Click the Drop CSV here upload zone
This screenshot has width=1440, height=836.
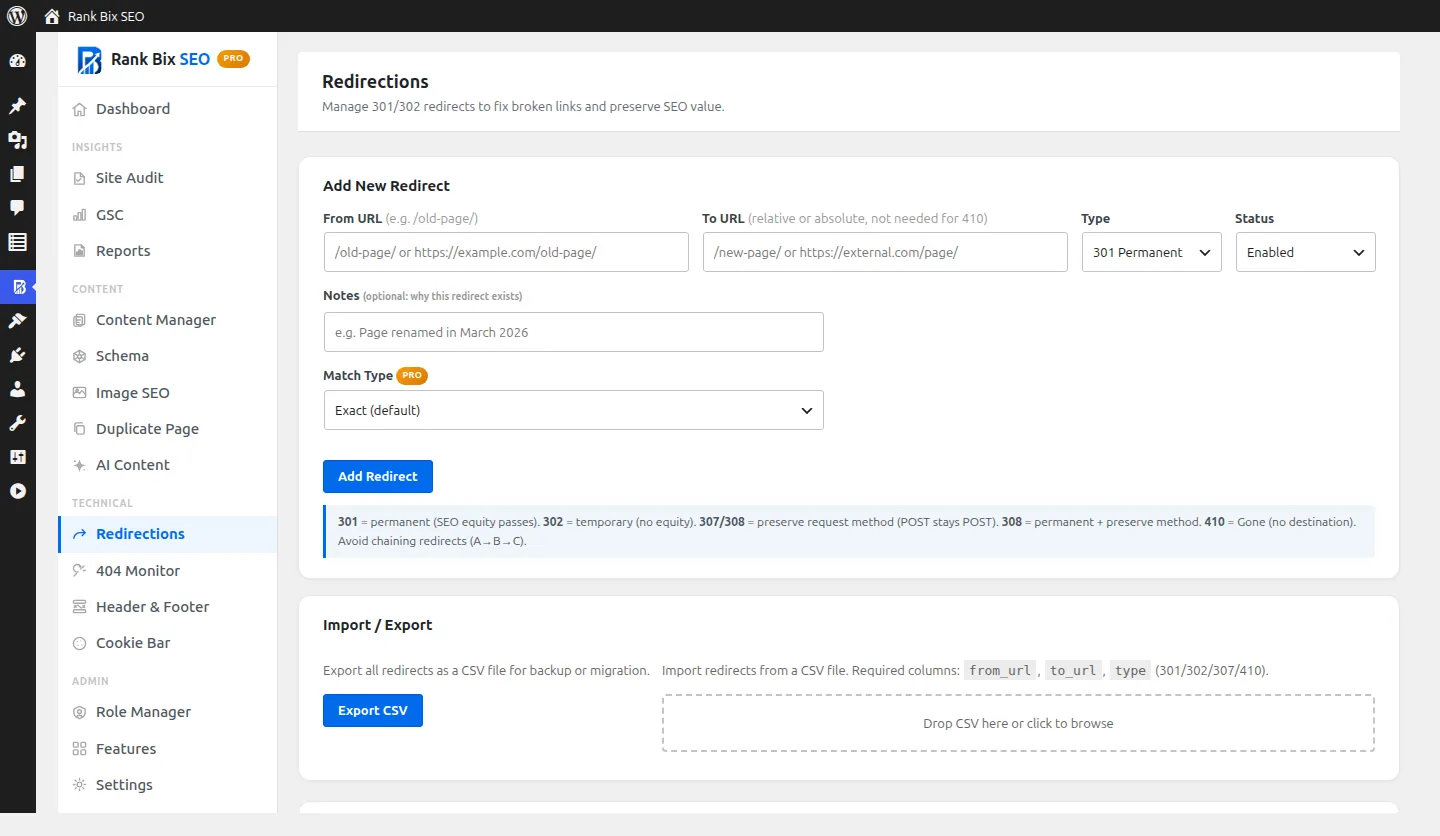1018,723
